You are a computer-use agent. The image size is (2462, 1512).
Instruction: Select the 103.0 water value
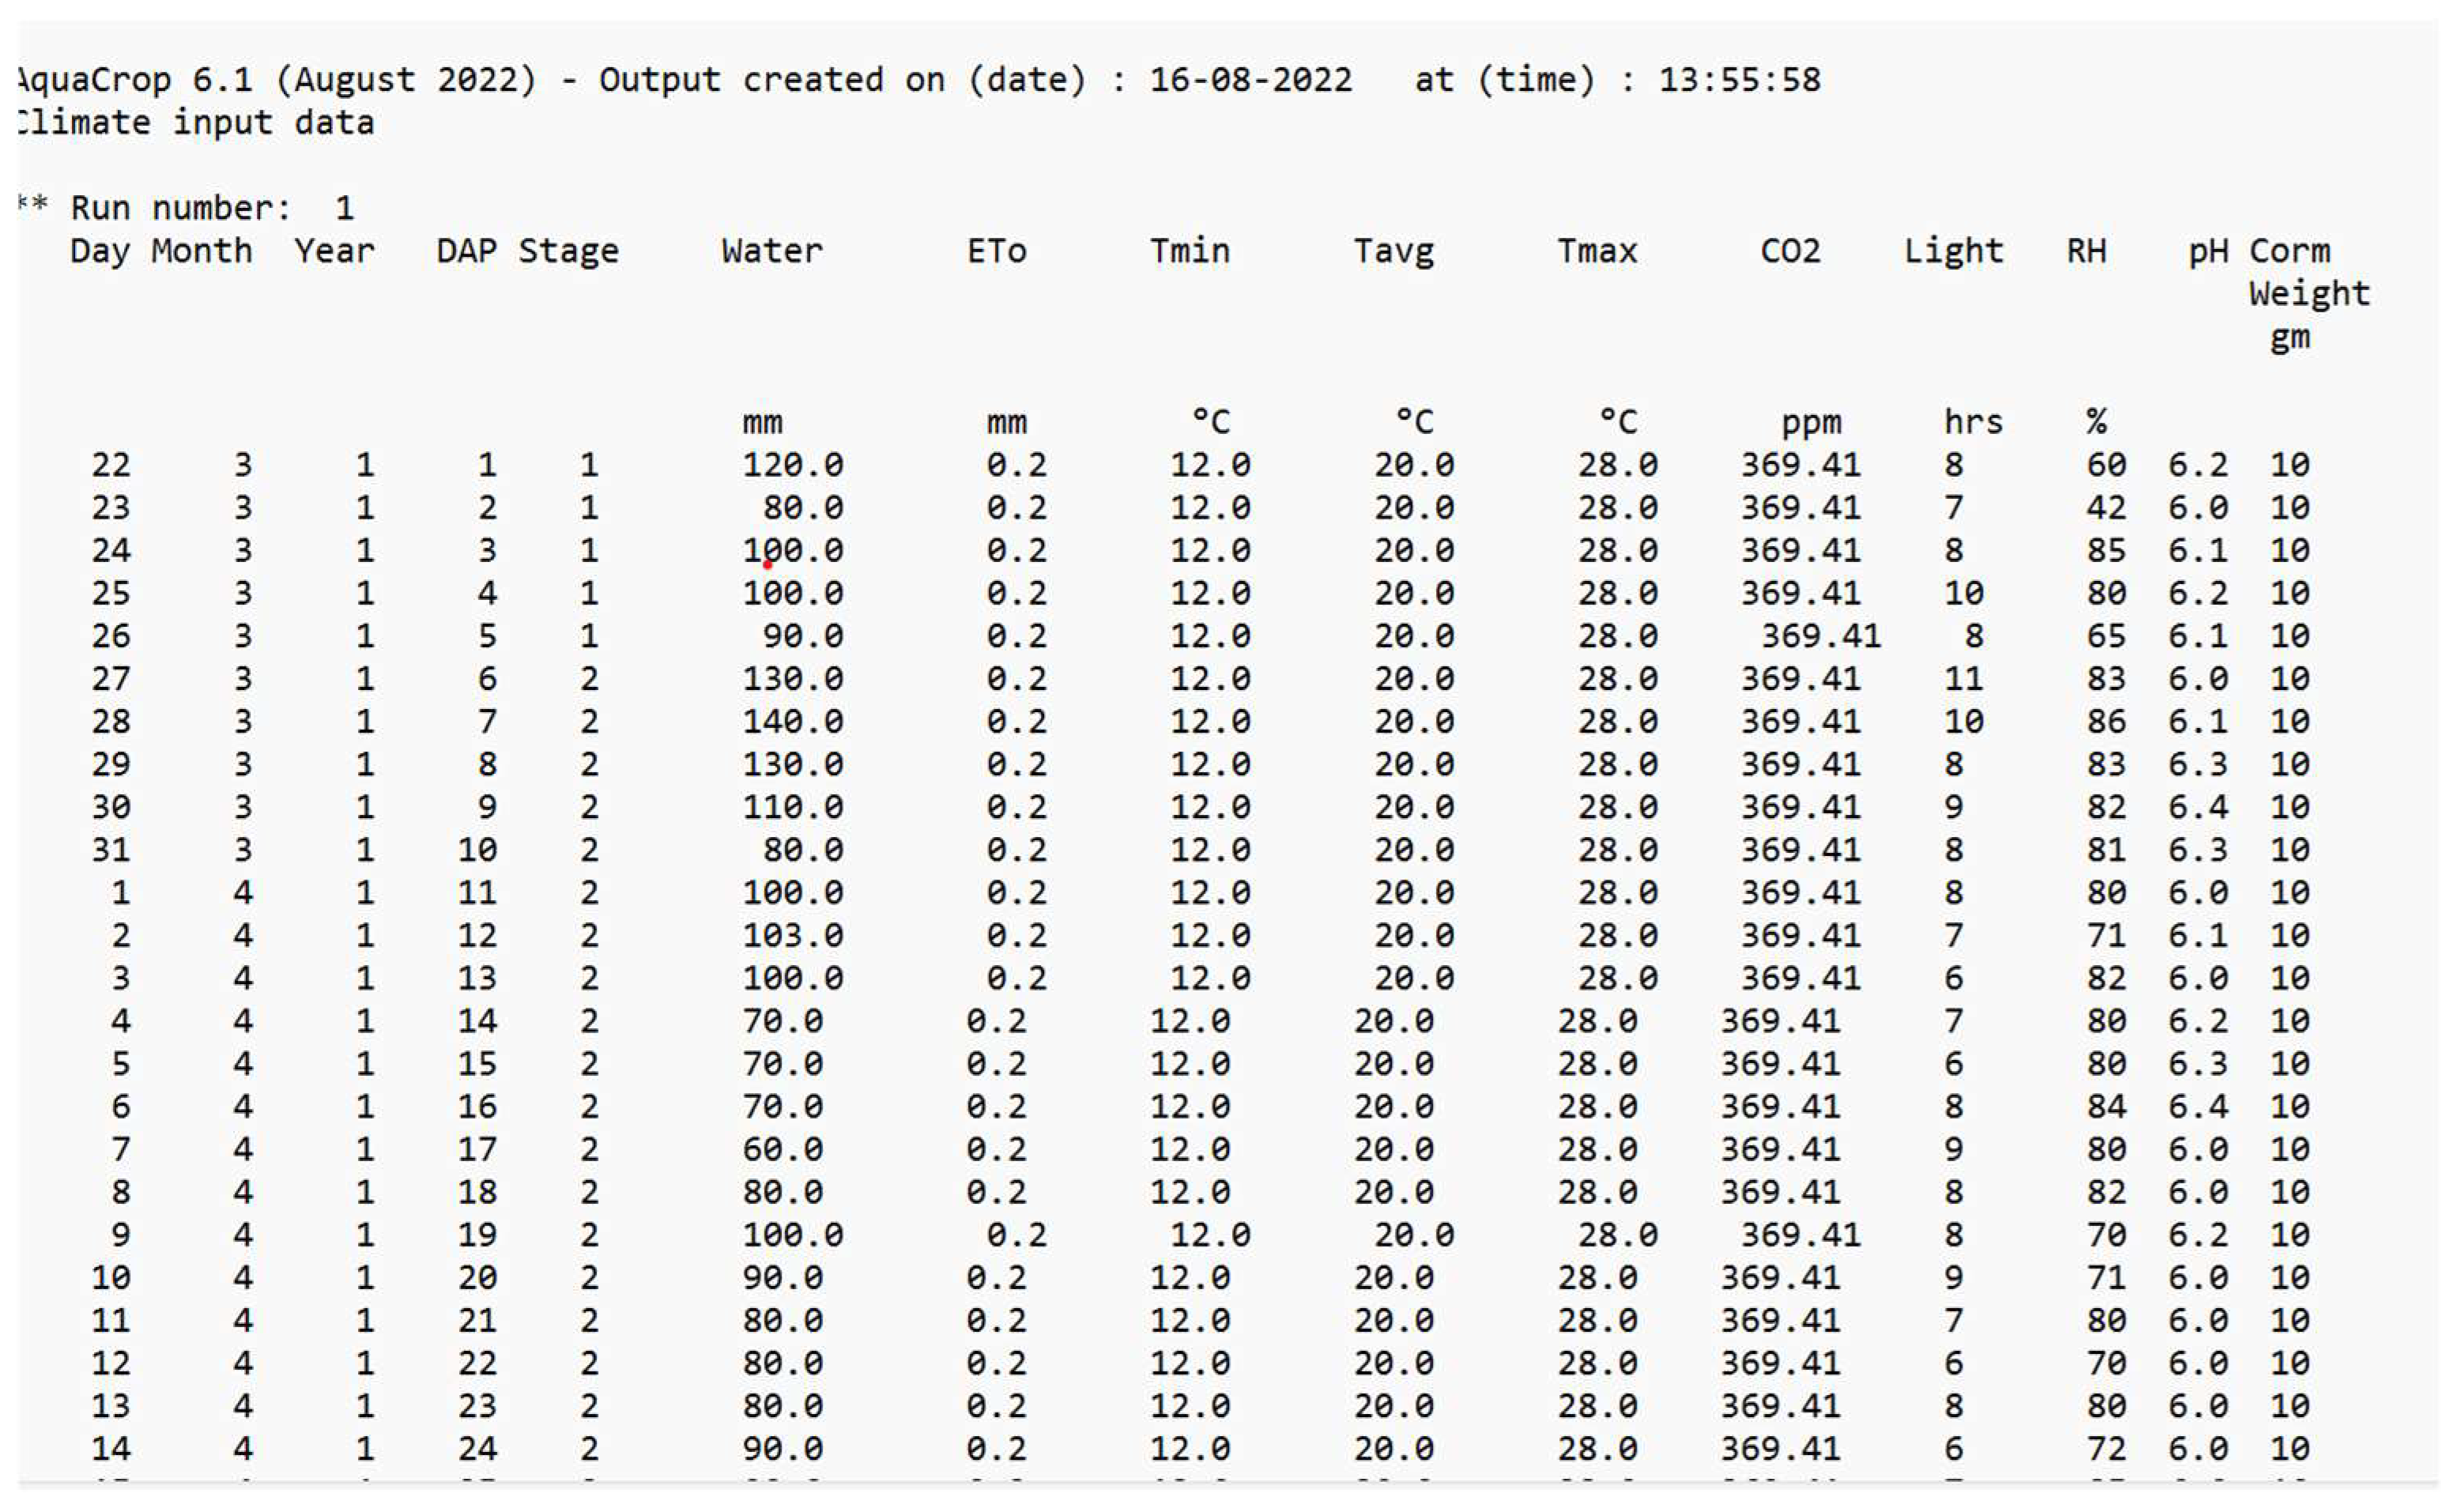click(x=792, y=936)
